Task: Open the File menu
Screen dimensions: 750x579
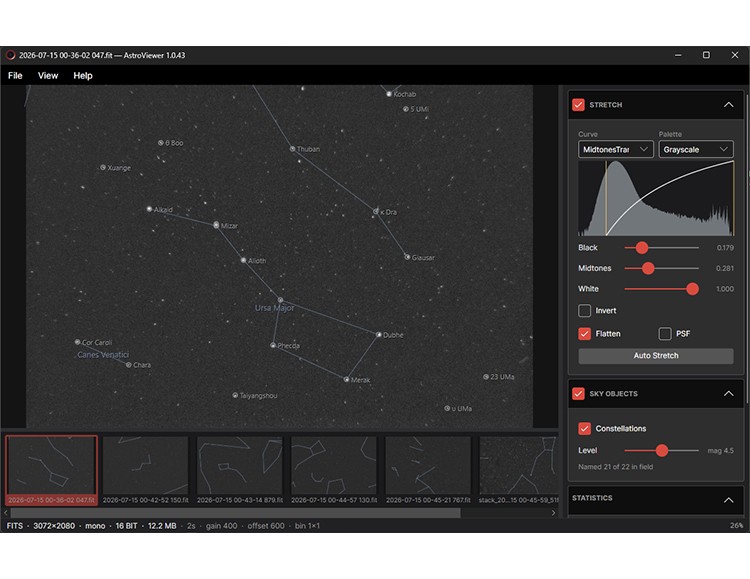Action: tap(15, 76)
